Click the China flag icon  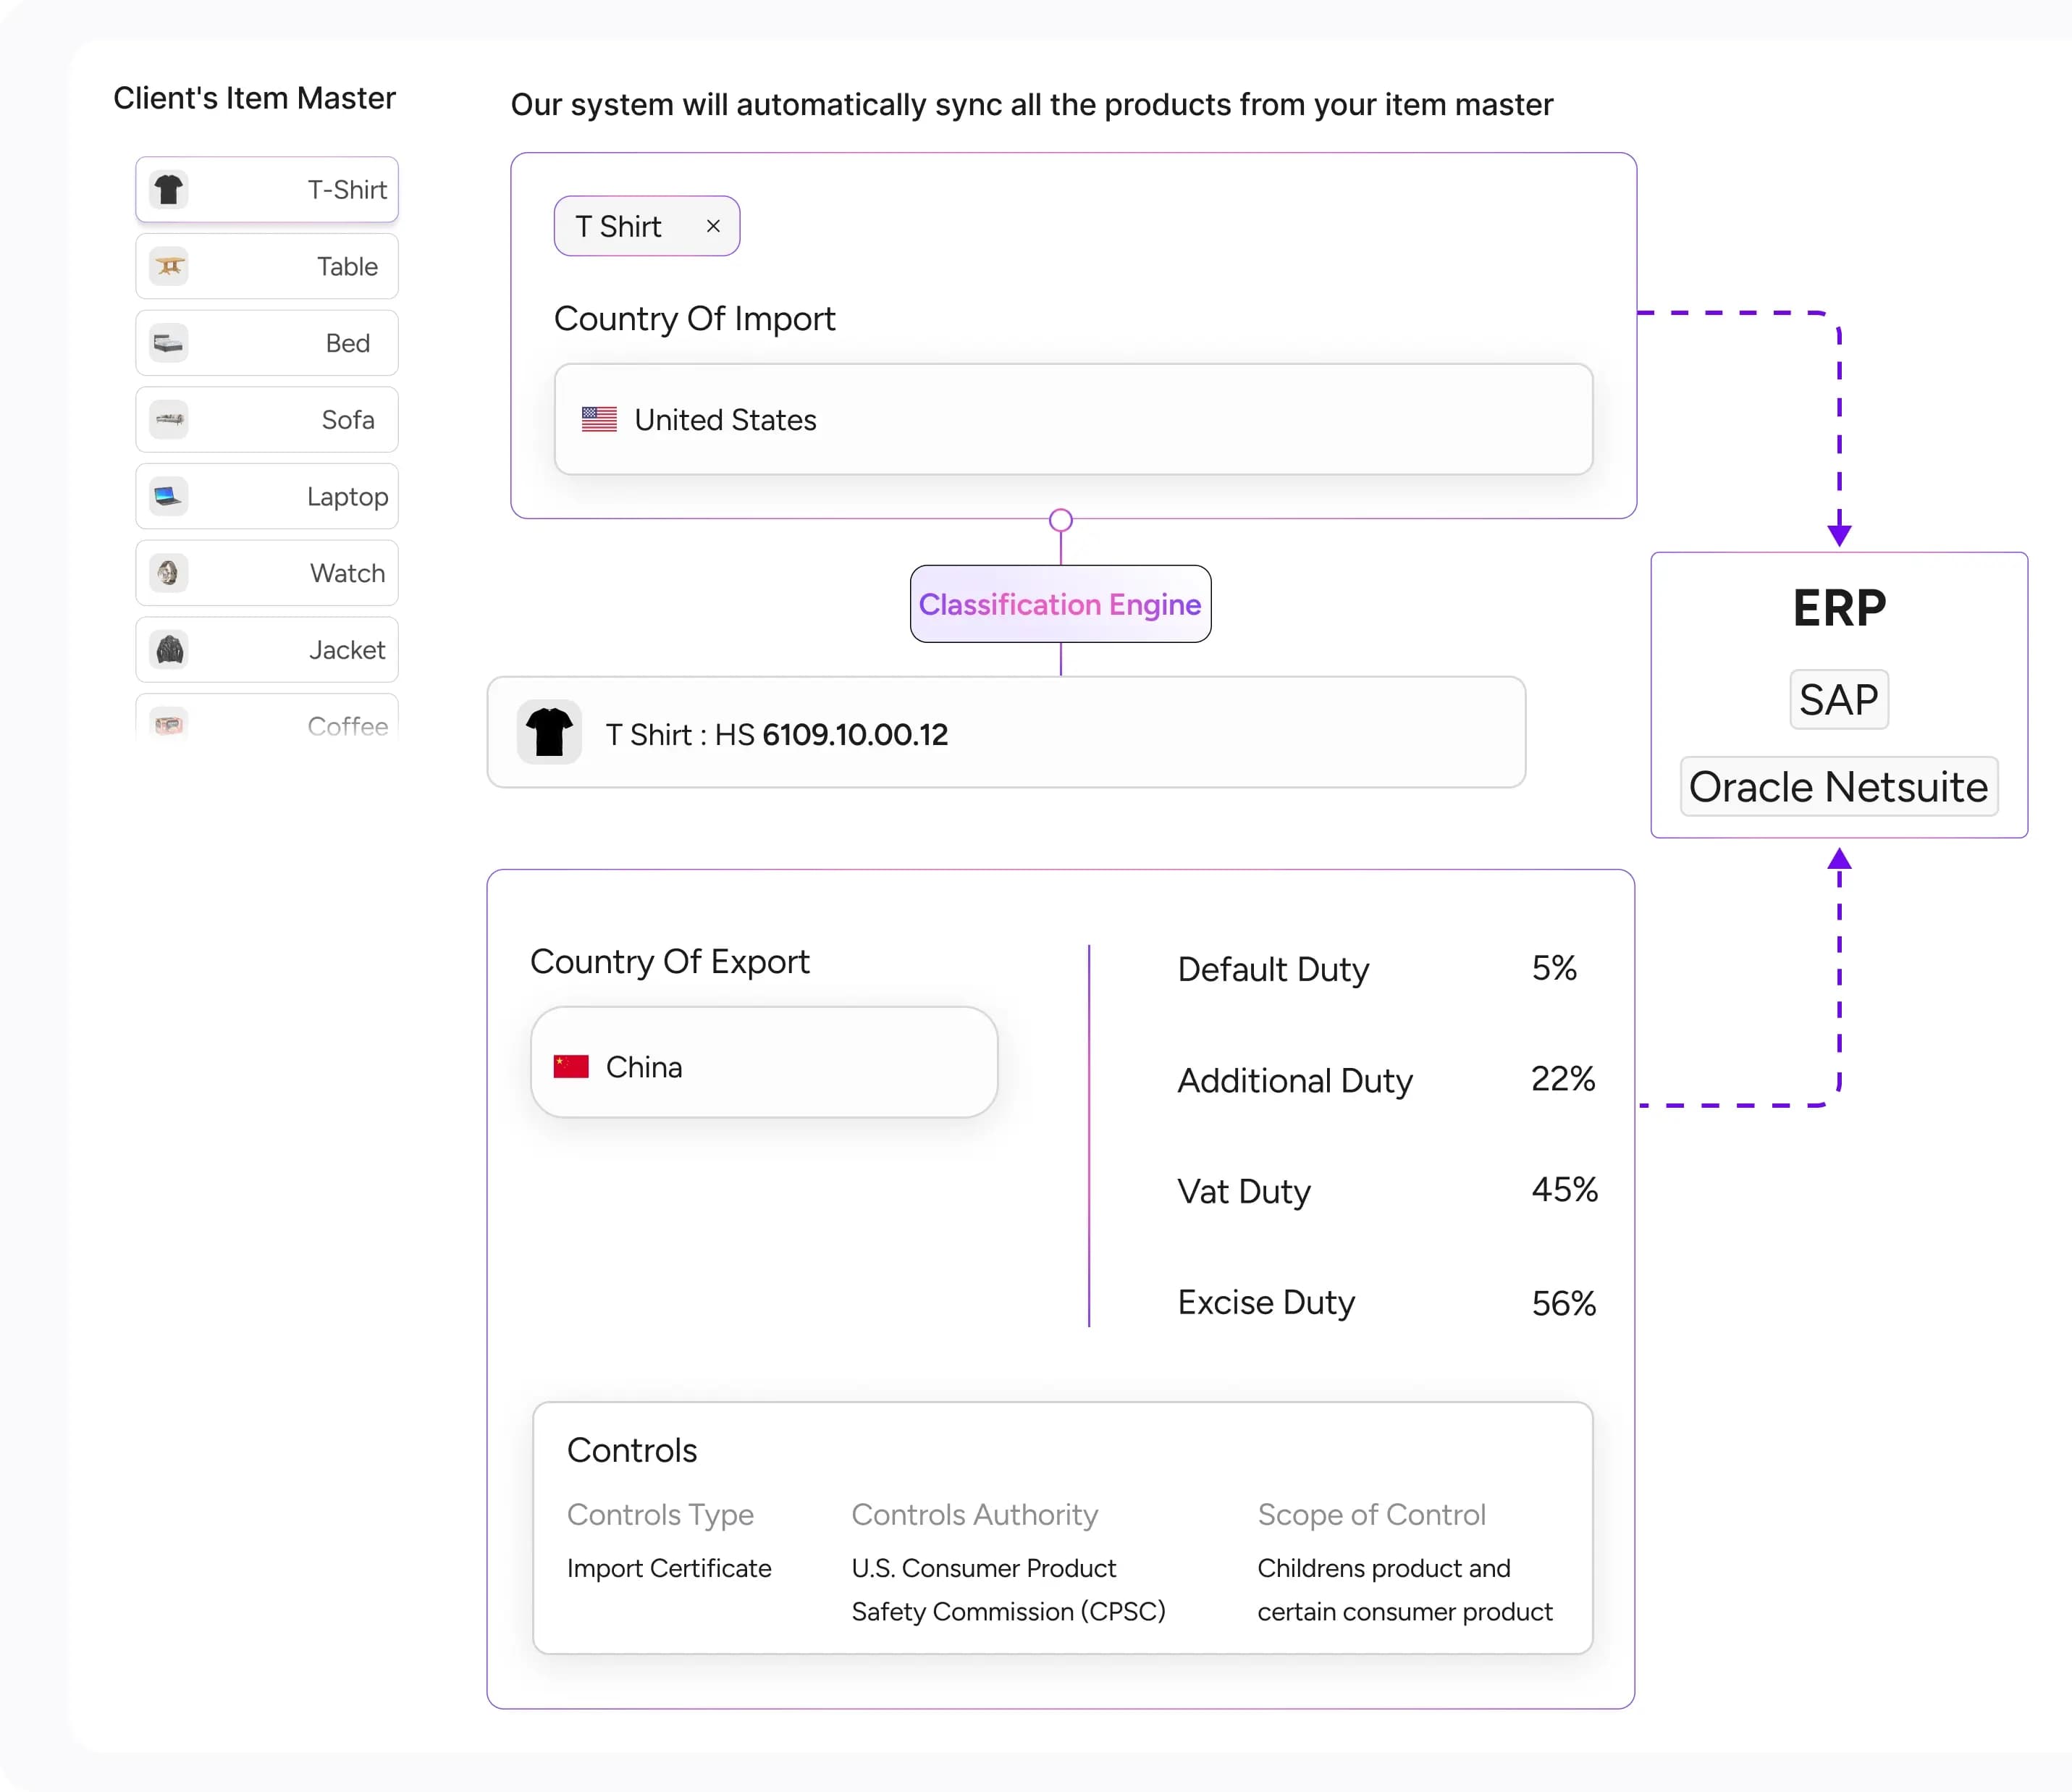pos(571,1067)
